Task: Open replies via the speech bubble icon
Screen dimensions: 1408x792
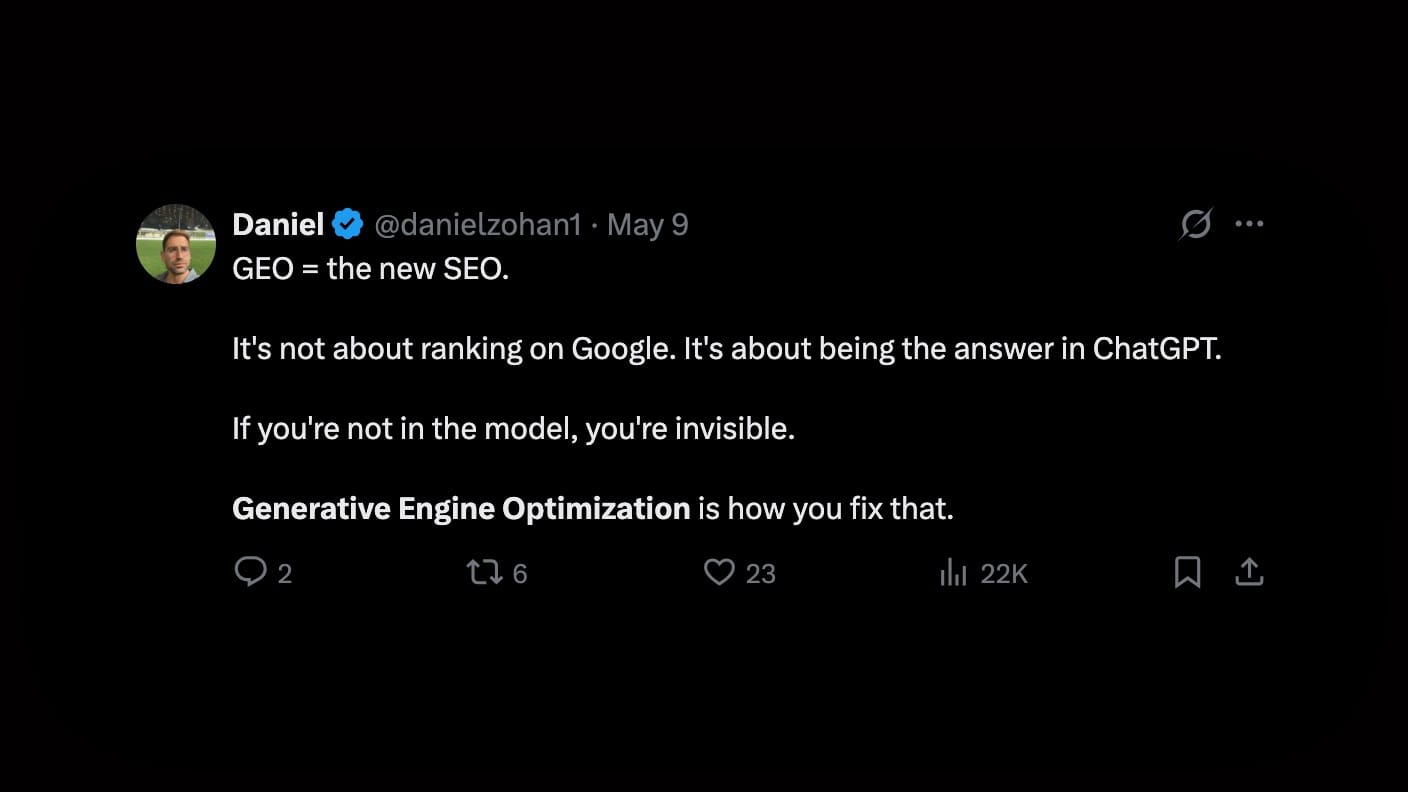Action: (250, 572)
